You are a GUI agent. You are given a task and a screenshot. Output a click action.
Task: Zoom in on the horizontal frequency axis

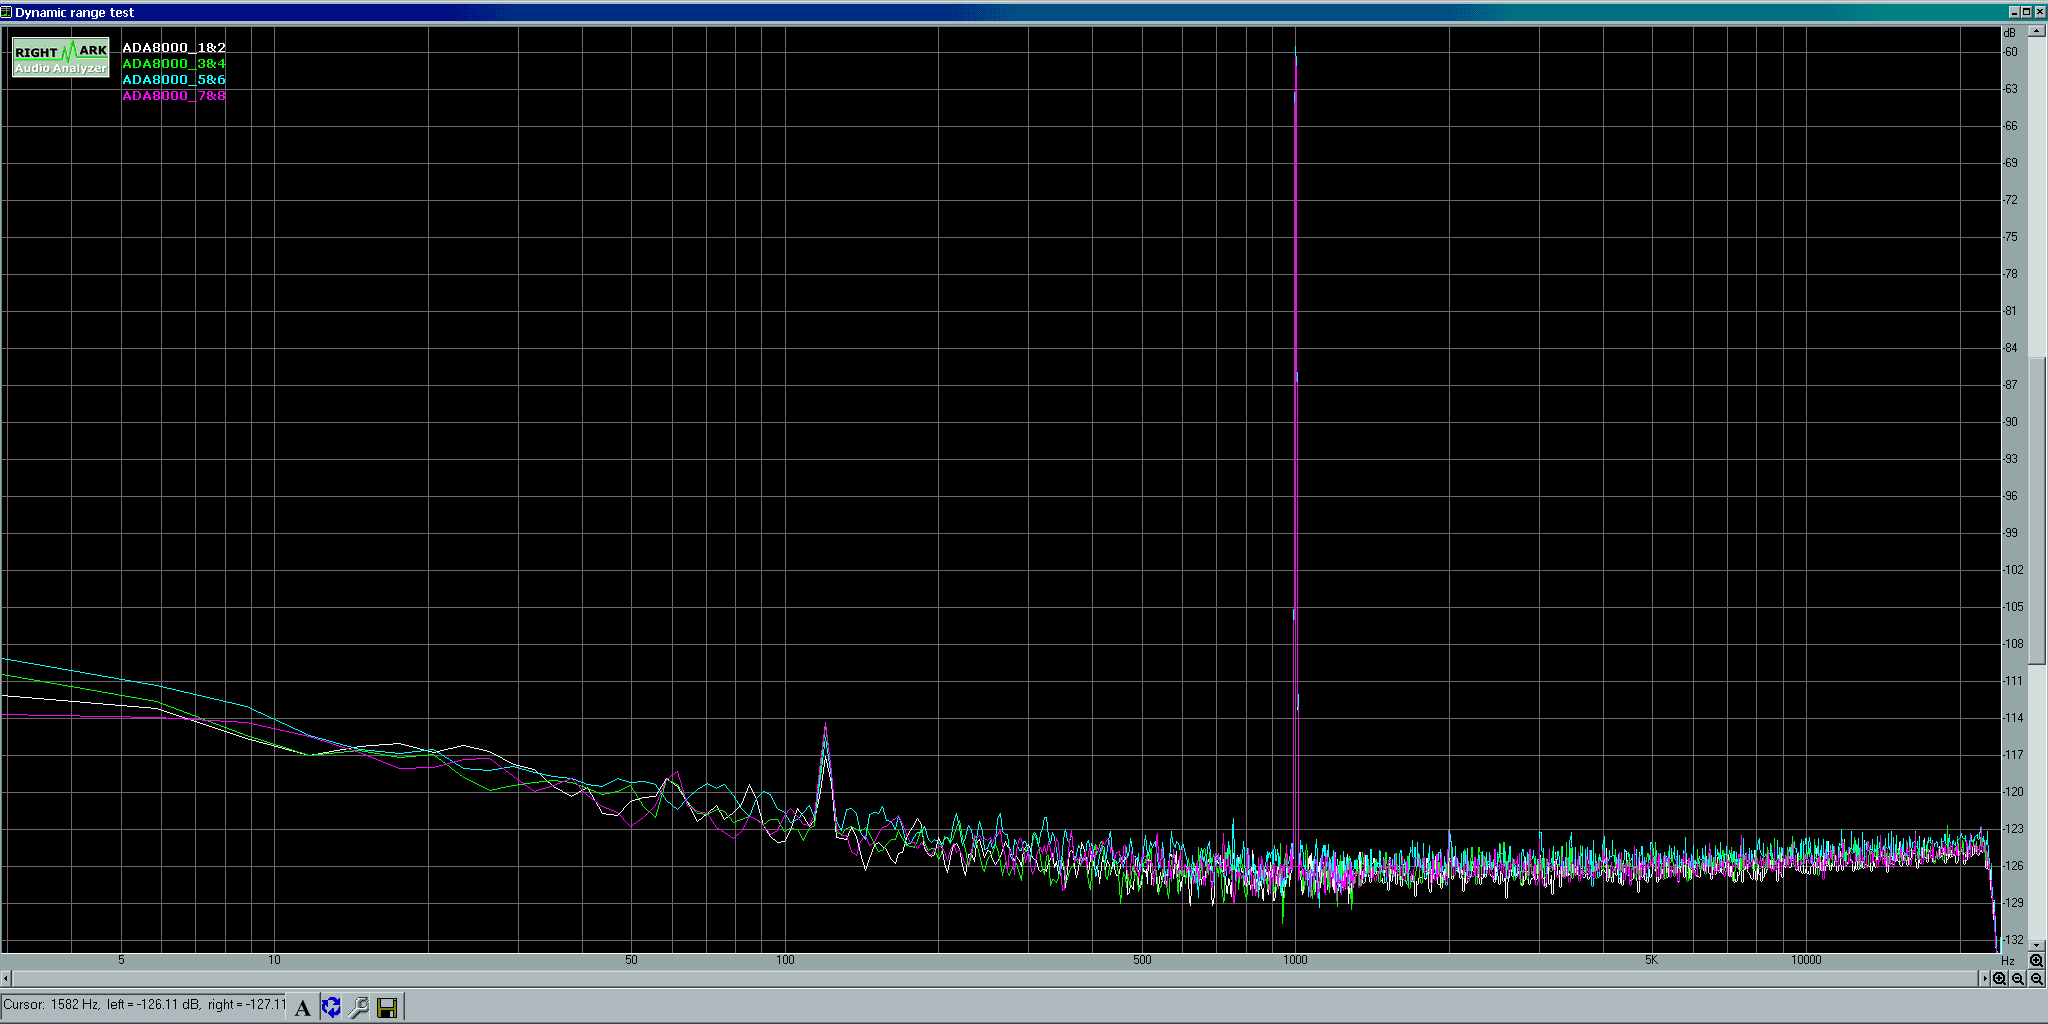point(1999,979)
